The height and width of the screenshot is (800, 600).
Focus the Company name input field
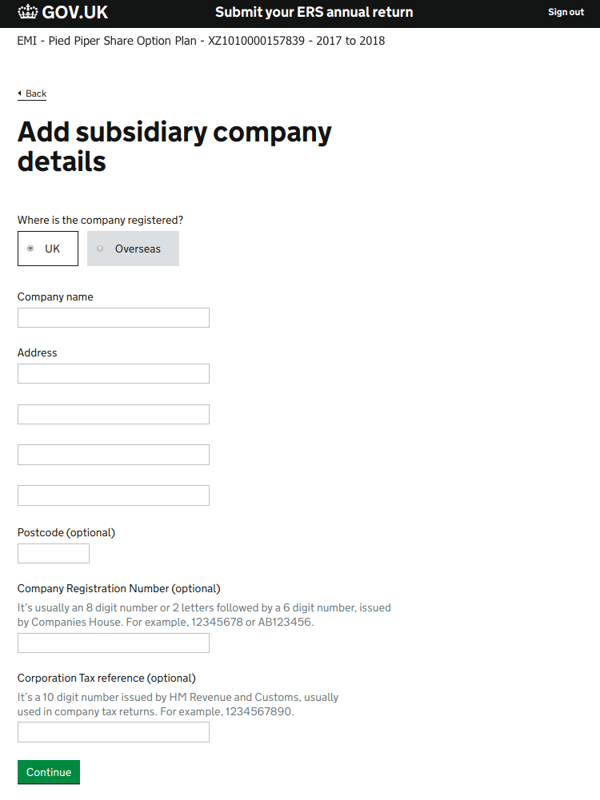click(113, 318)
